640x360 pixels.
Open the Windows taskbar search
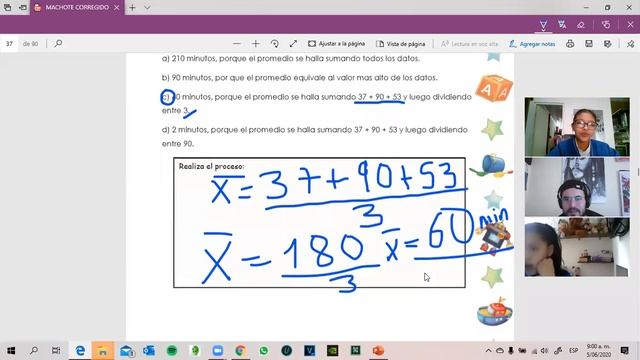click(34, 351)
